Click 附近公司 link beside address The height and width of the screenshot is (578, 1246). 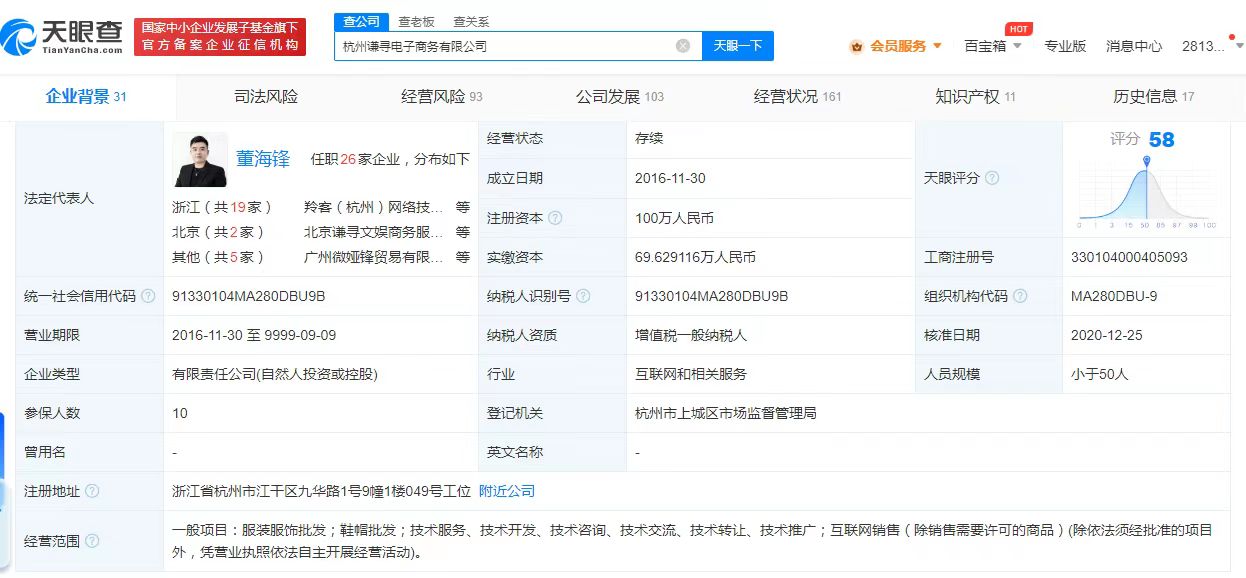[507, 491]
